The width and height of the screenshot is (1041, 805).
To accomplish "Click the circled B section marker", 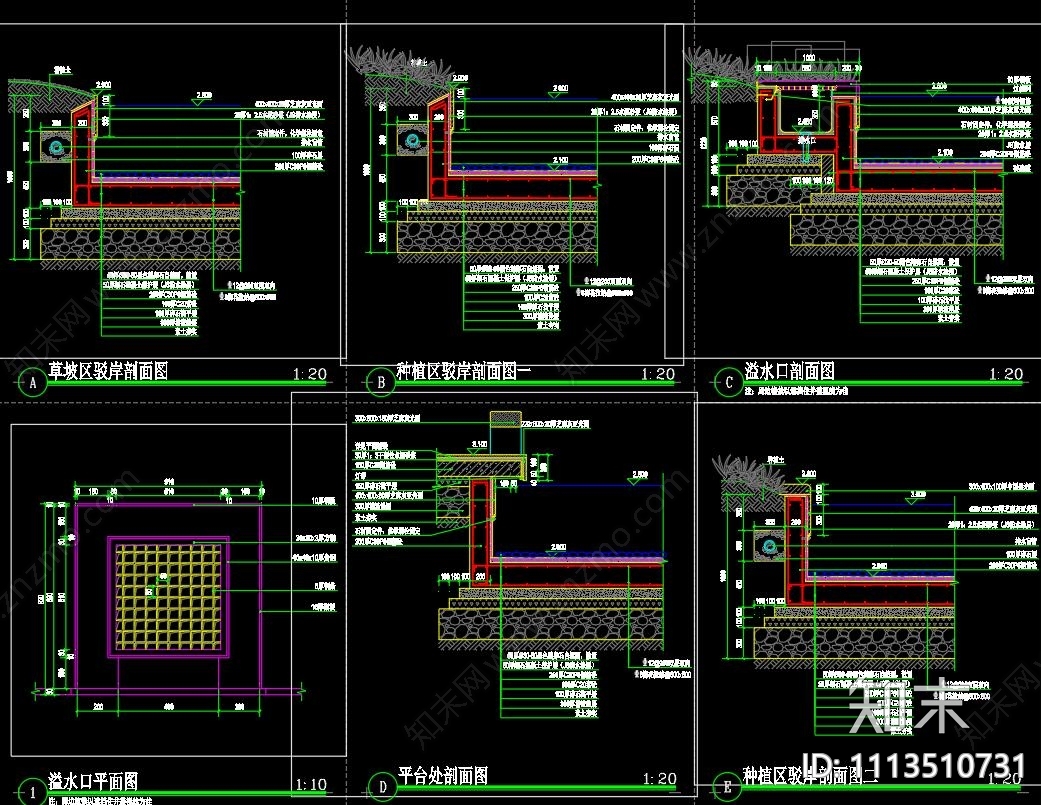I will 380,382.
